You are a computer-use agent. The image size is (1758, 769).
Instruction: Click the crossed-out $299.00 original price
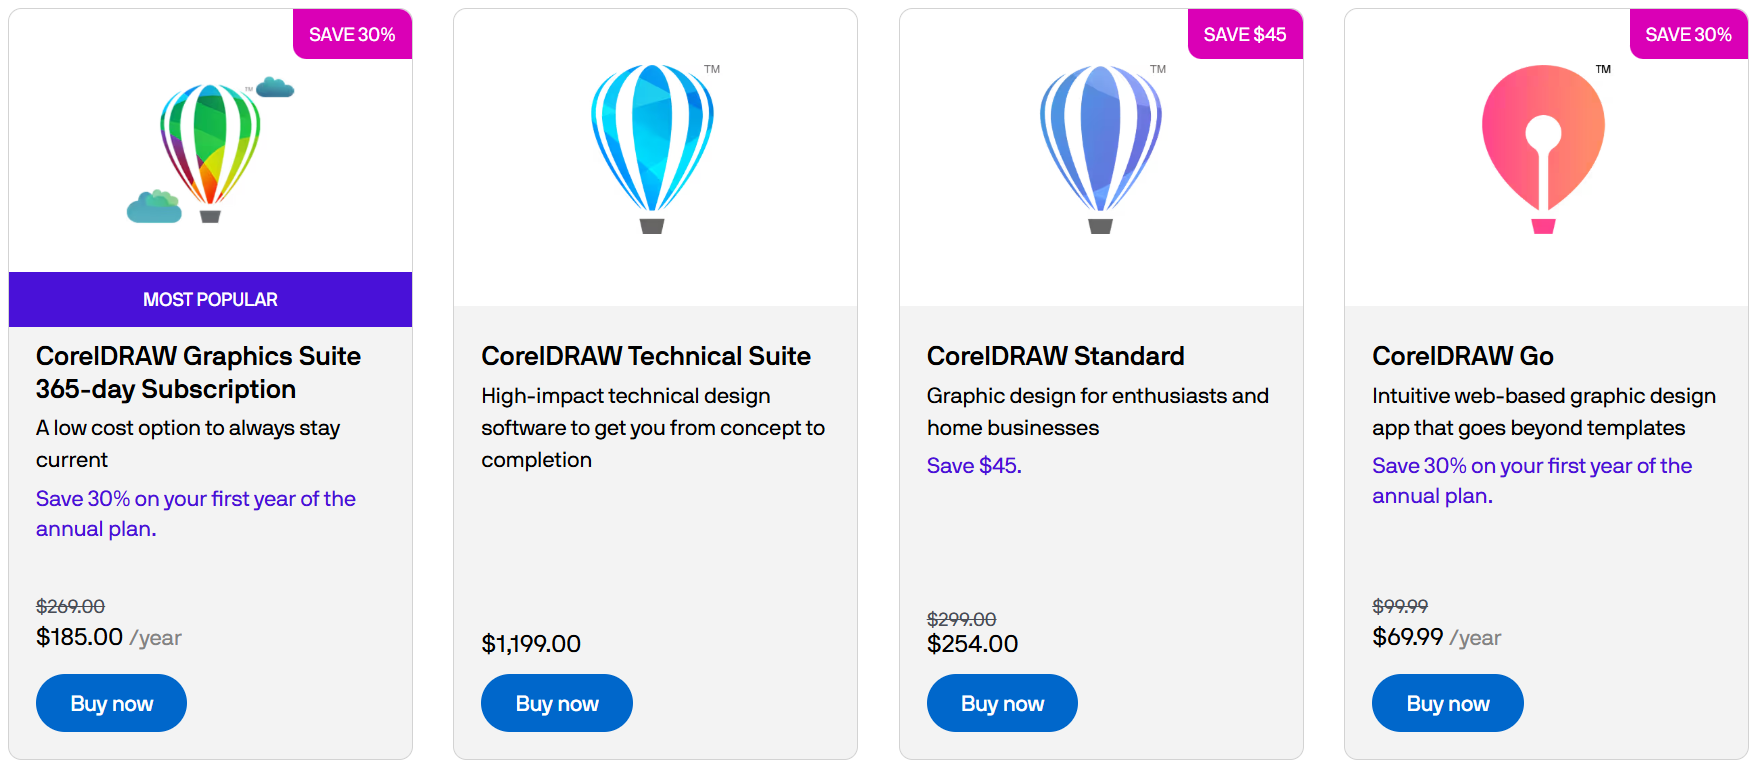(961, 619)
